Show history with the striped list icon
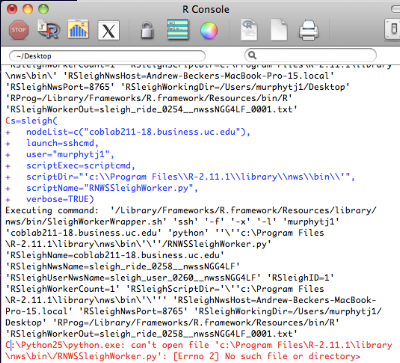The height and width of the screenshot is (363, 400). (178, 30)
